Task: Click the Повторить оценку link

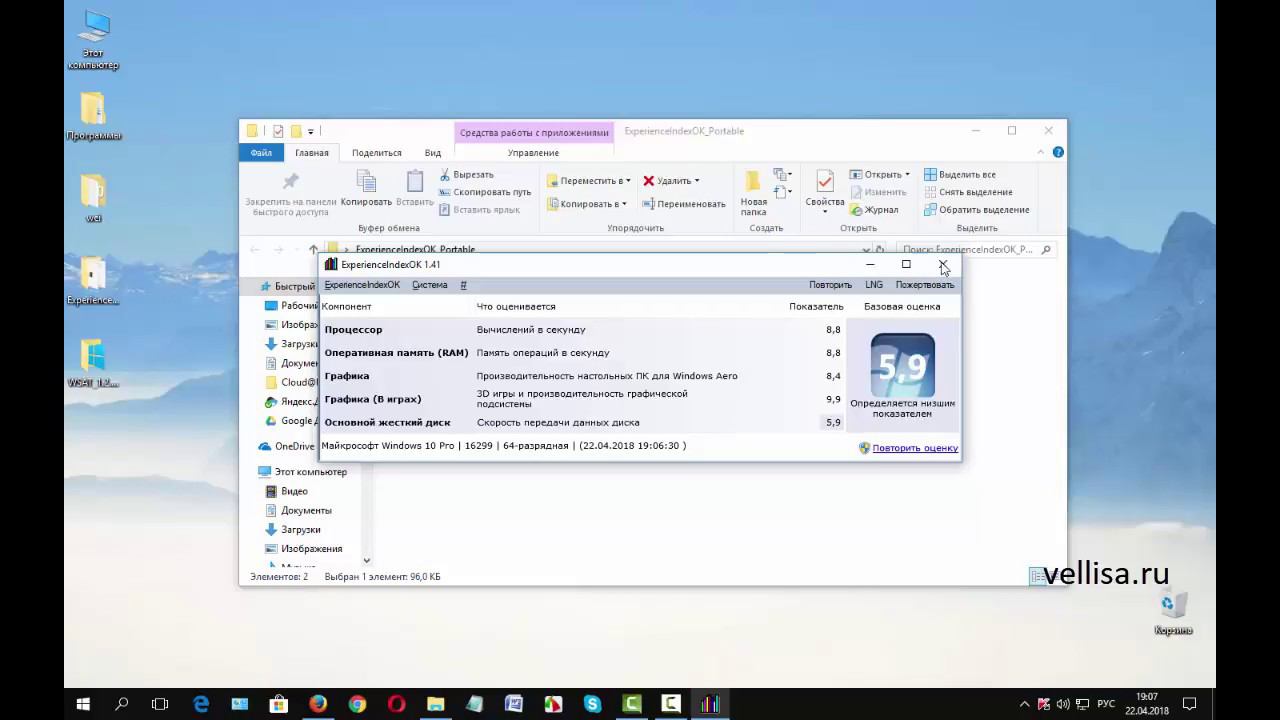Action: coord(915,448)
